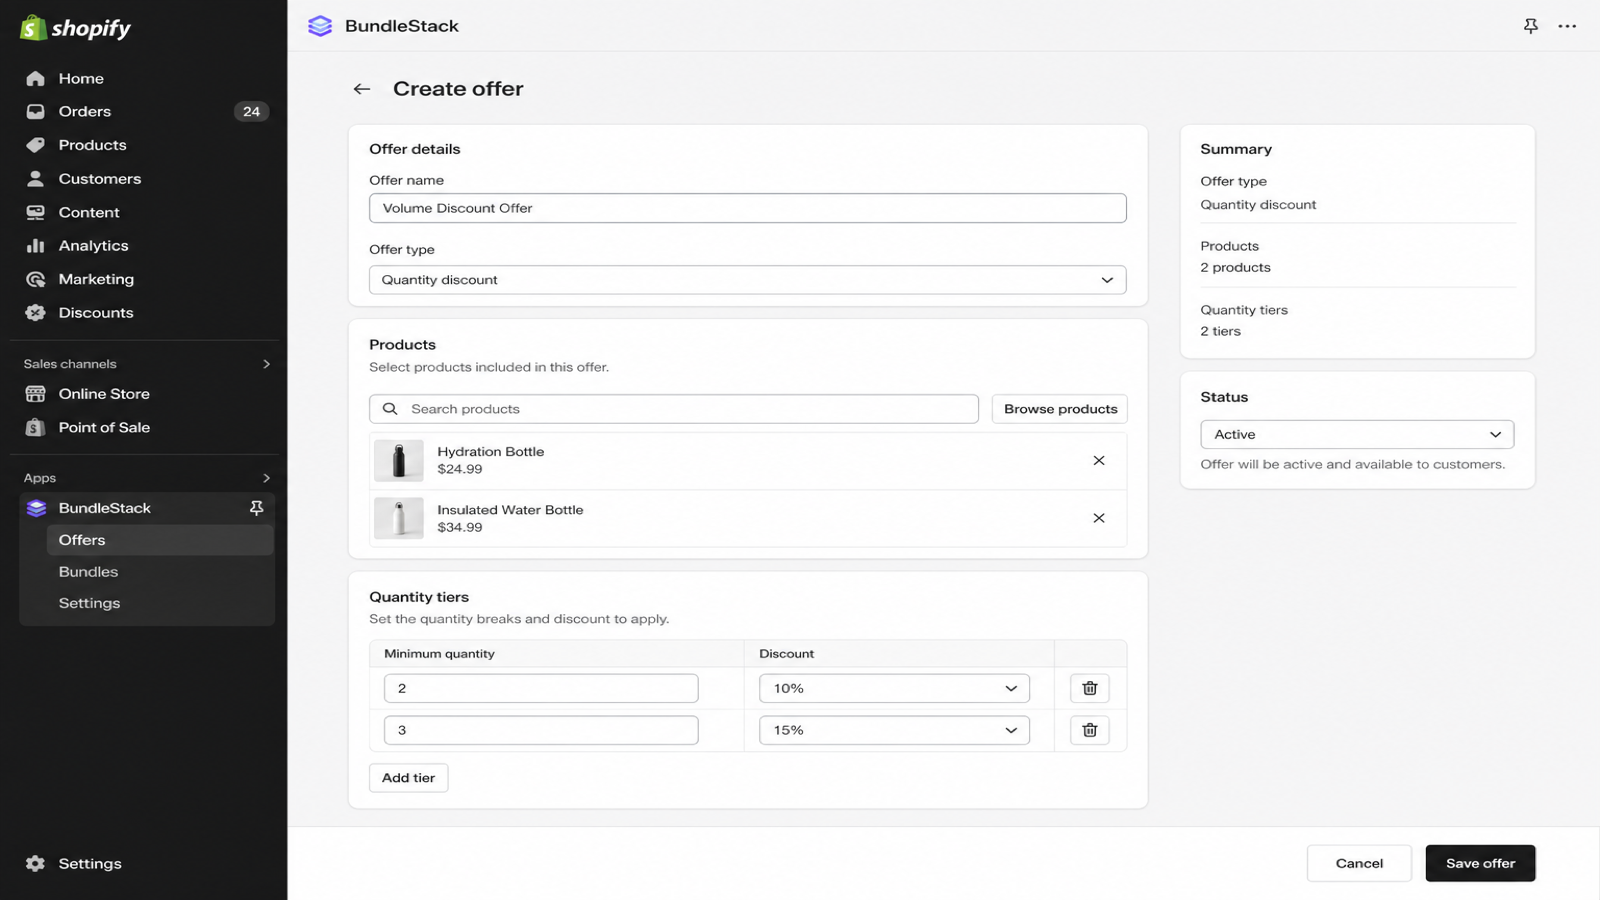Click the Analytics bar chart icon

(x=36, y=245)
